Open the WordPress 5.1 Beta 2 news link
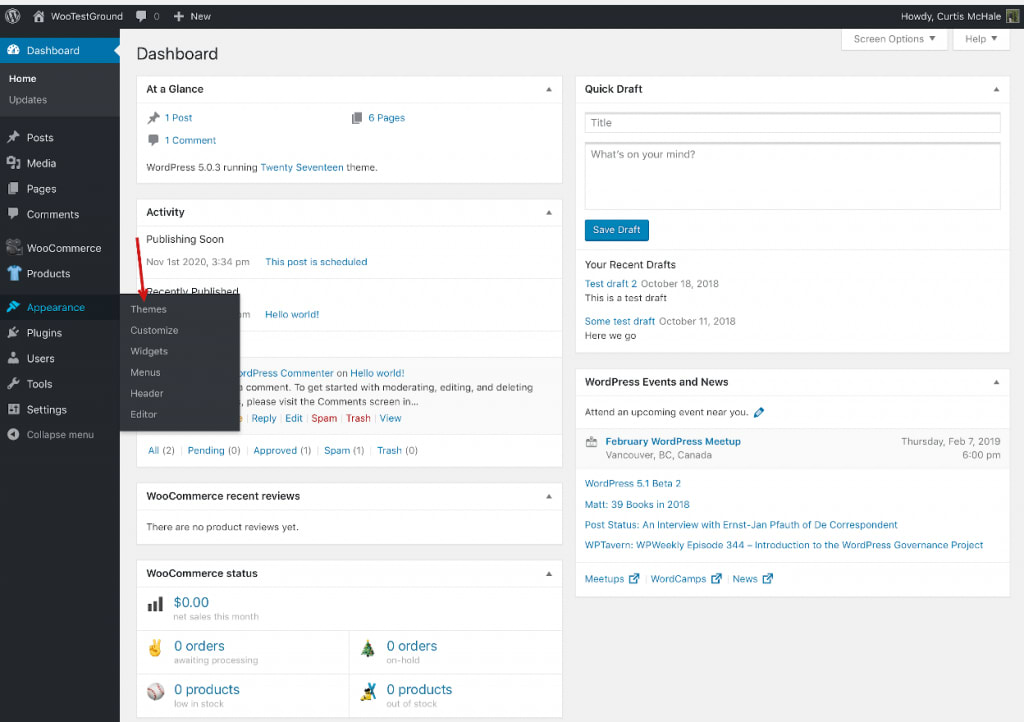The image size is (1024, 722). [632, 483]
